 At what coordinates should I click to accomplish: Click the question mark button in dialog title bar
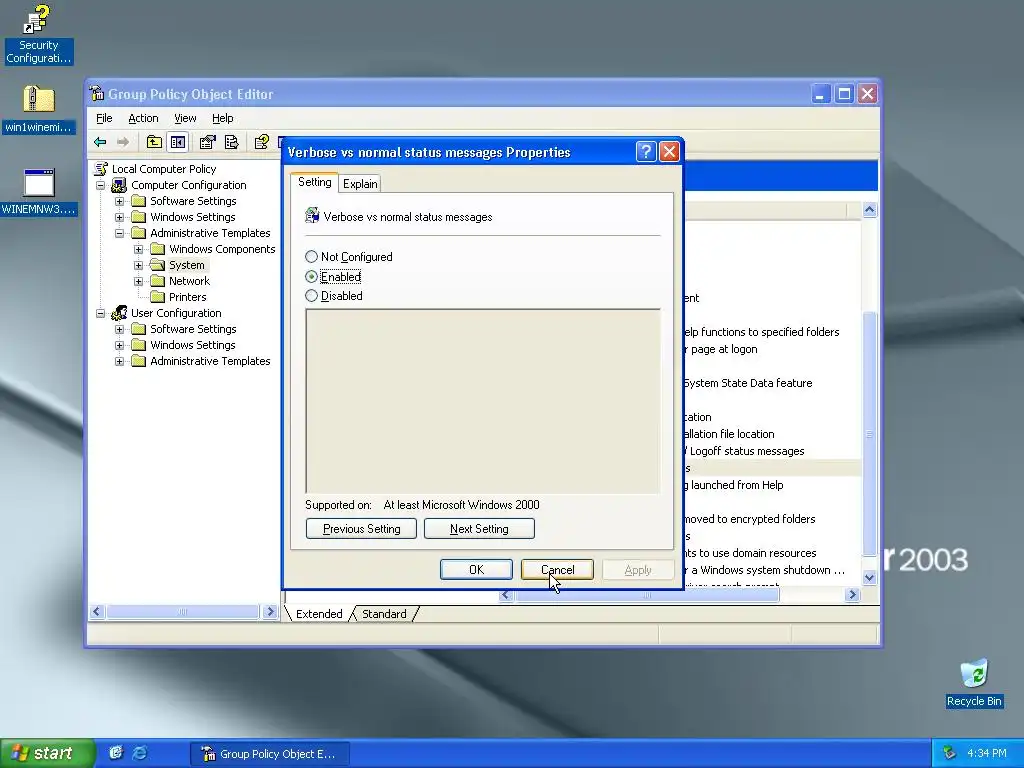pyautogui.click(x=646, y=152)
